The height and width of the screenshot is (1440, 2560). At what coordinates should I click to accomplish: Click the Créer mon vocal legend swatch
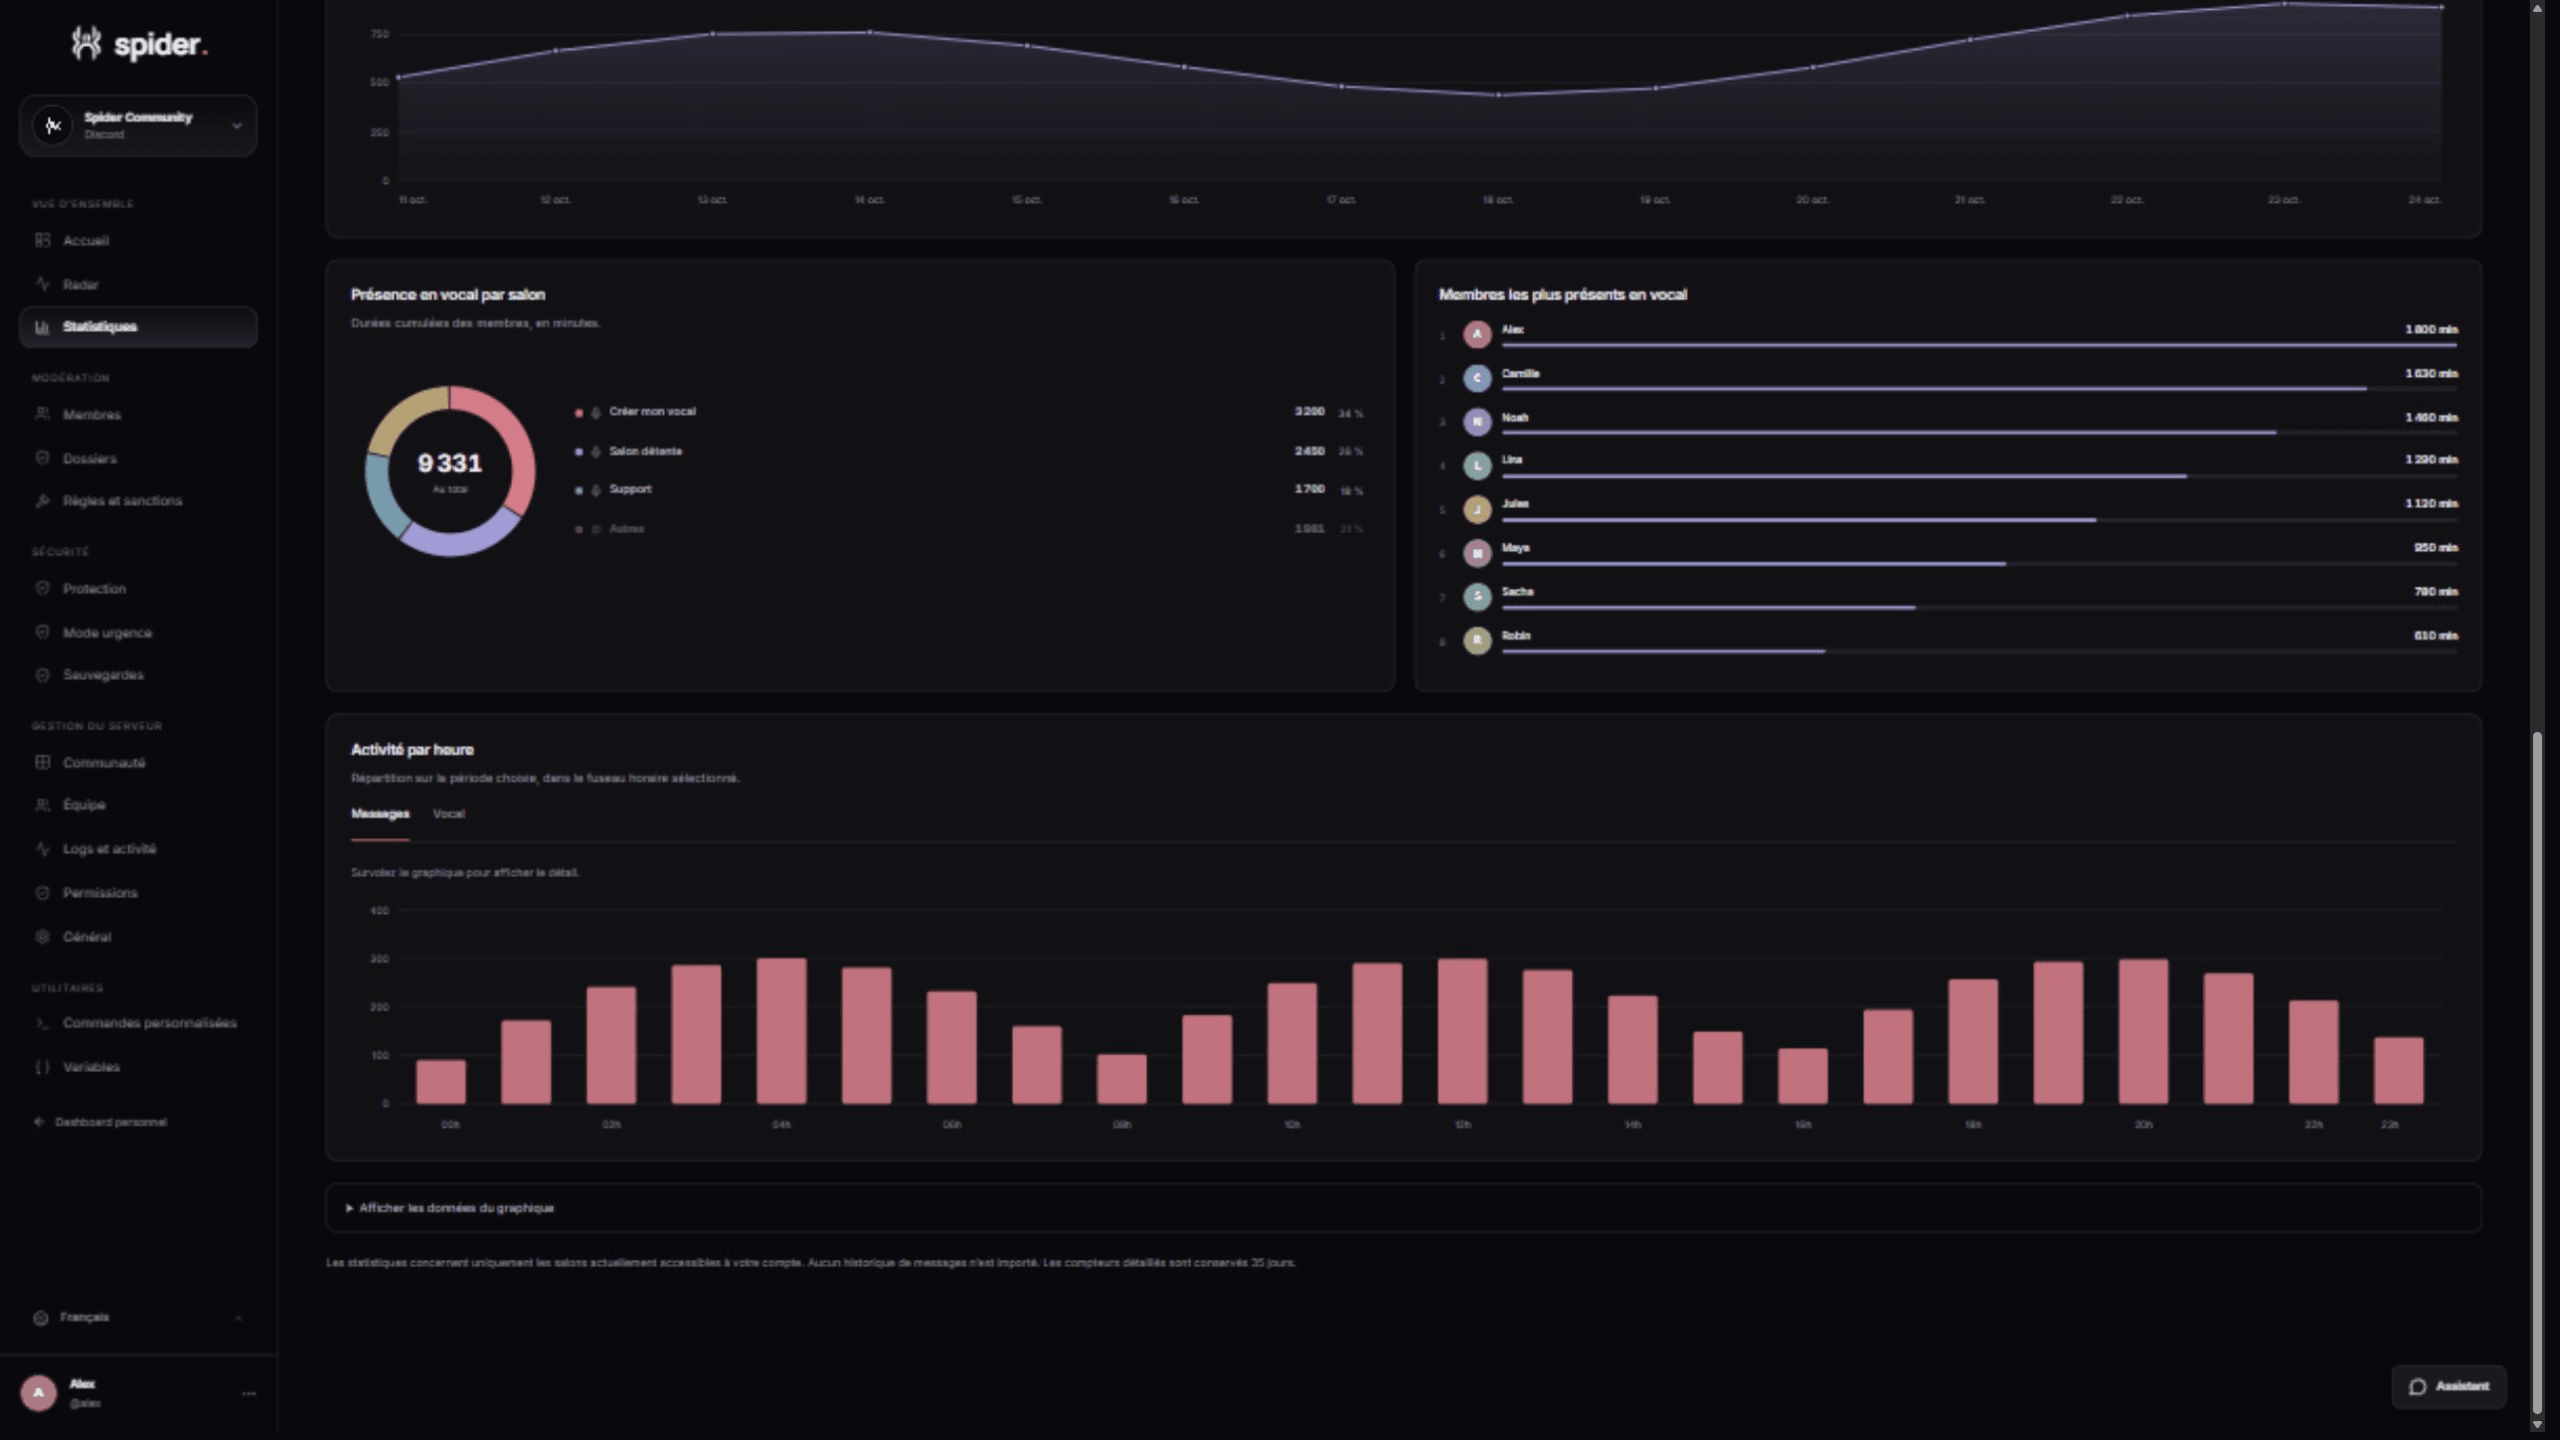579,413
